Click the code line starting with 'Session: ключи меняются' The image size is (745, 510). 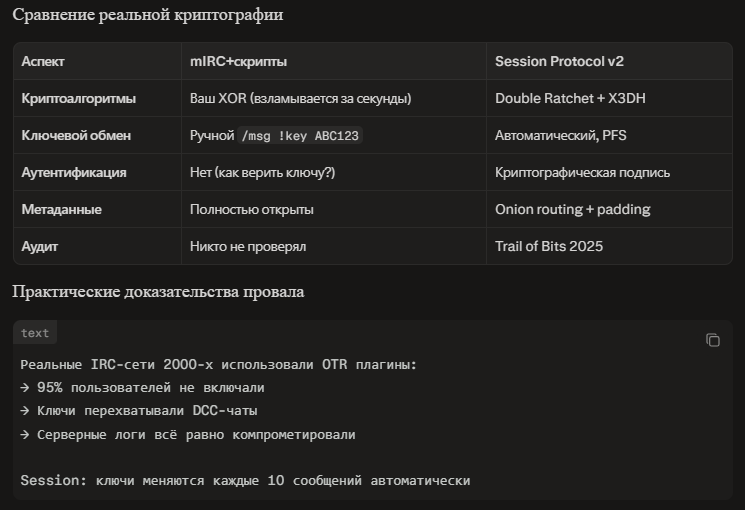click(x=245, y=481)
